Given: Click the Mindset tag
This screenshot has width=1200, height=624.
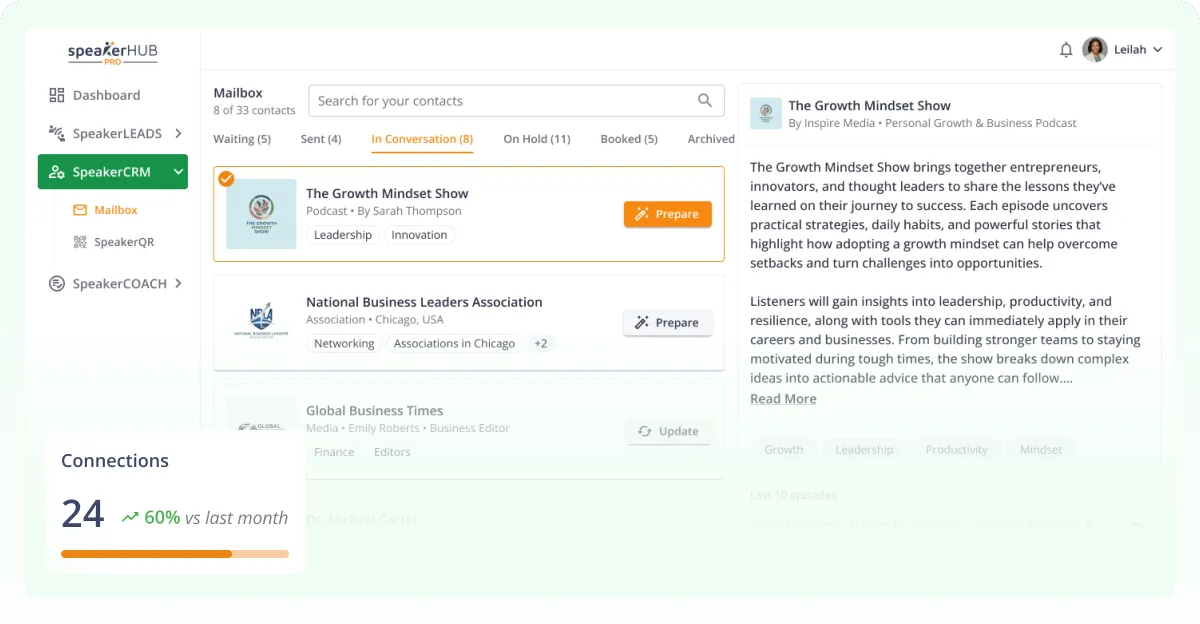Looking at the screenshot, I should click(x=1041, y=450).
